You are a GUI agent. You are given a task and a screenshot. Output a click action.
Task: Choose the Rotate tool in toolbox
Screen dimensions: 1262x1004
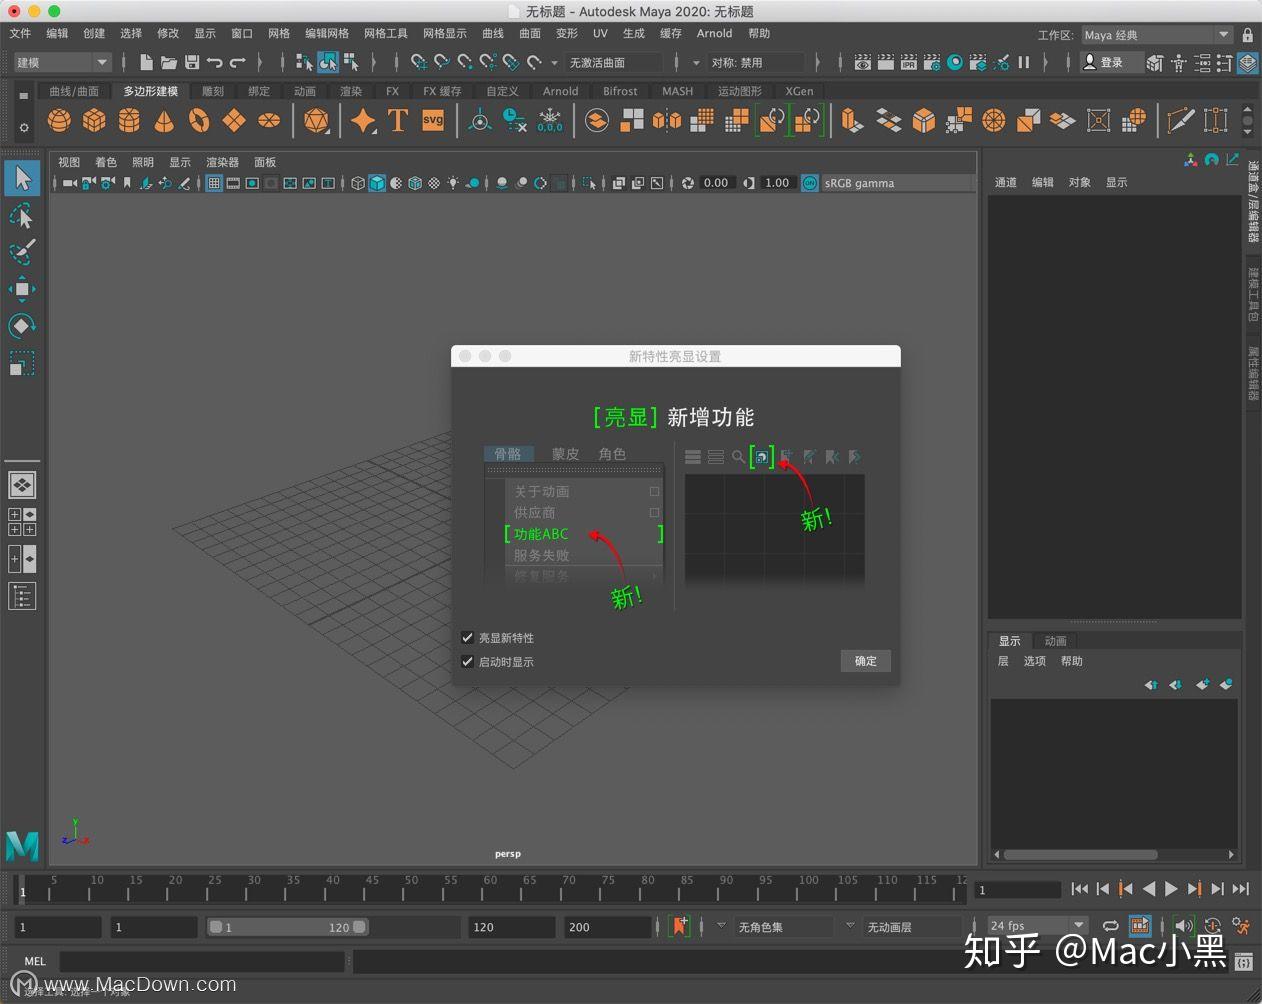(22, 326)
